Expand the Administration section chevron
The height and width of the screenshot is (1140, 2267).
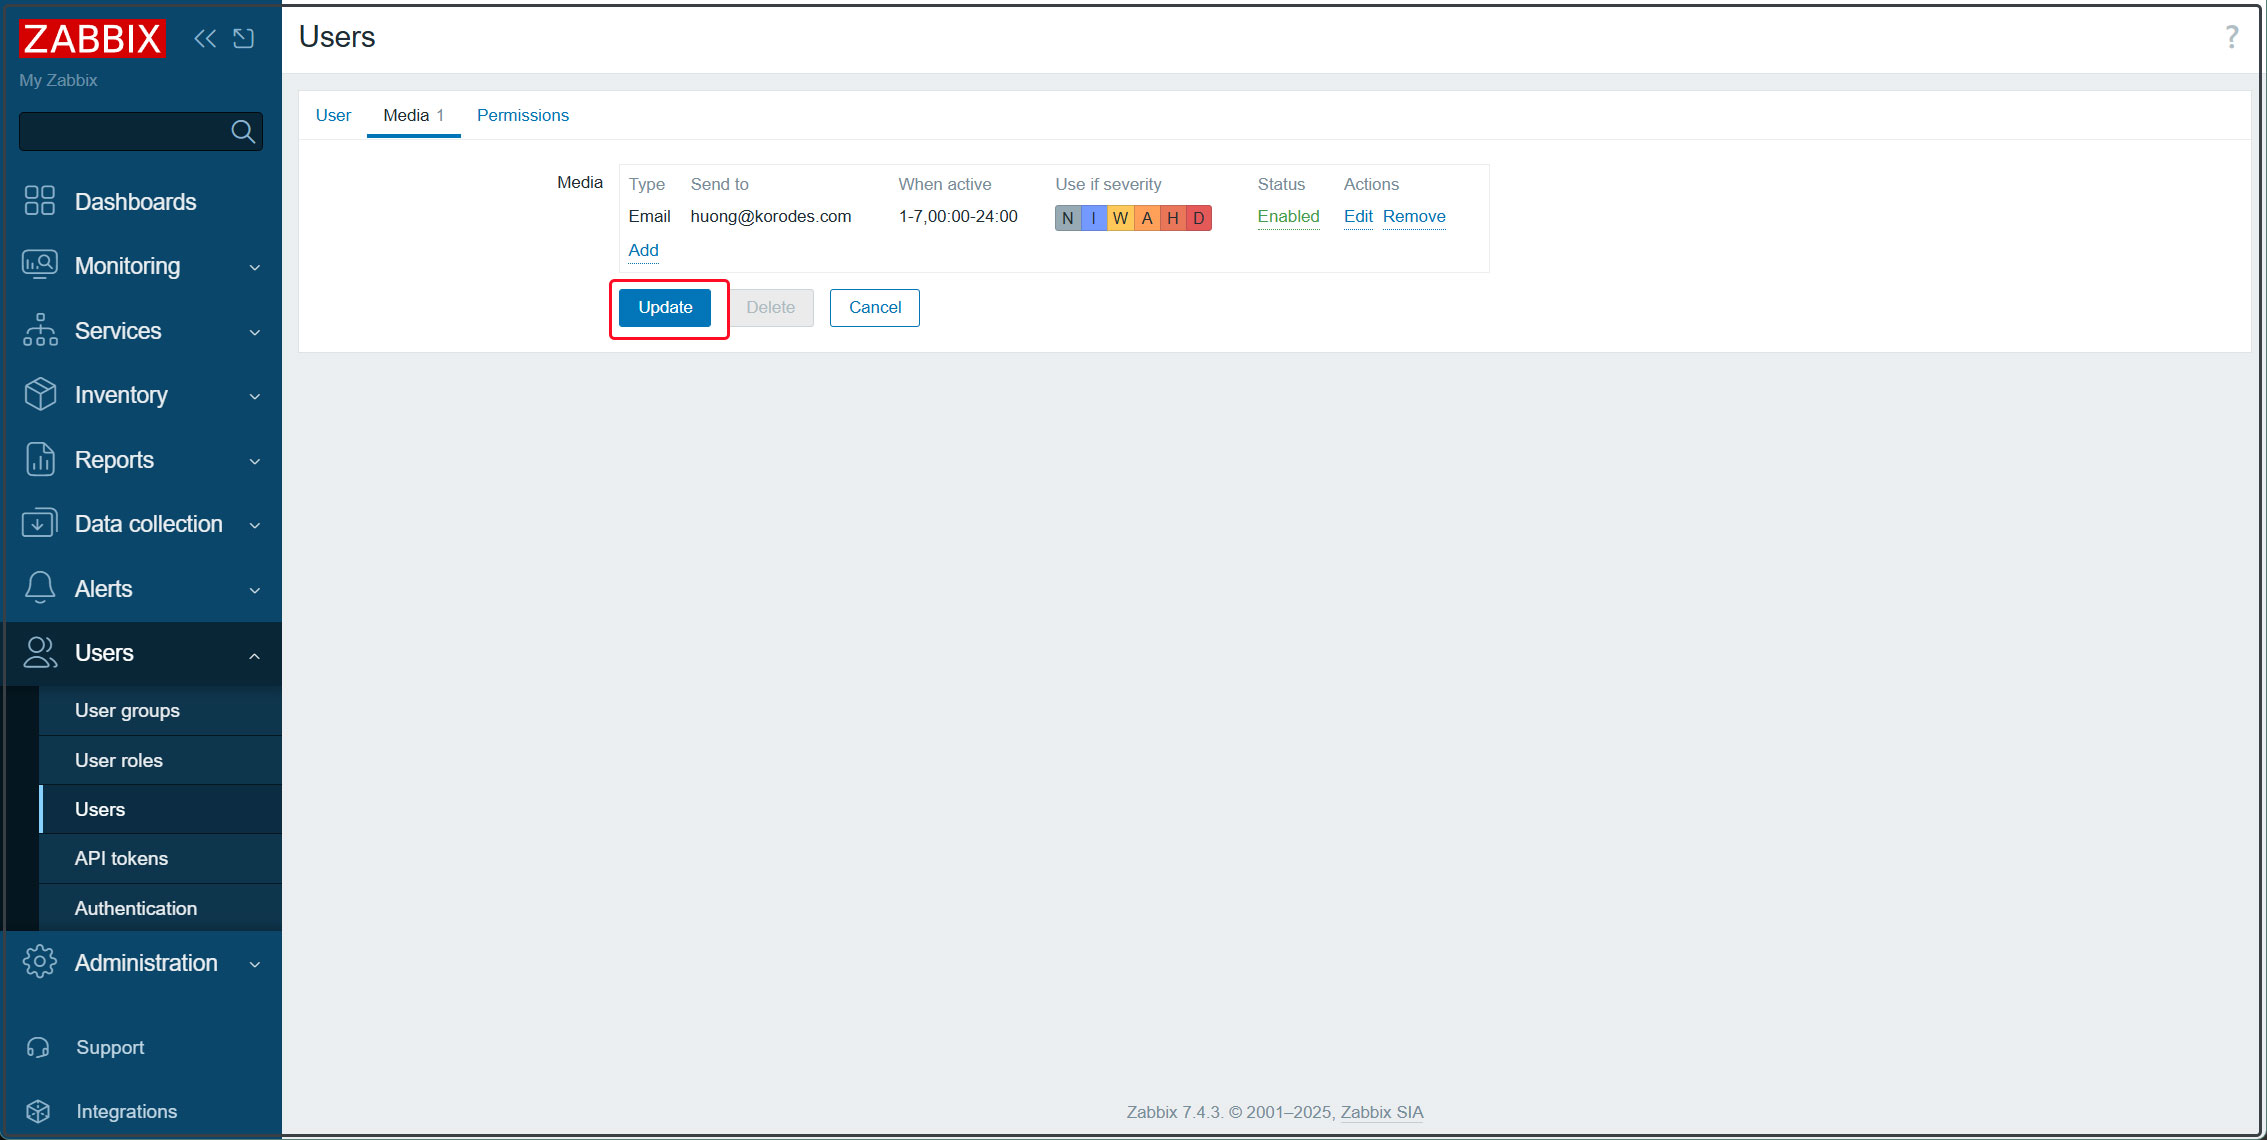255,964
